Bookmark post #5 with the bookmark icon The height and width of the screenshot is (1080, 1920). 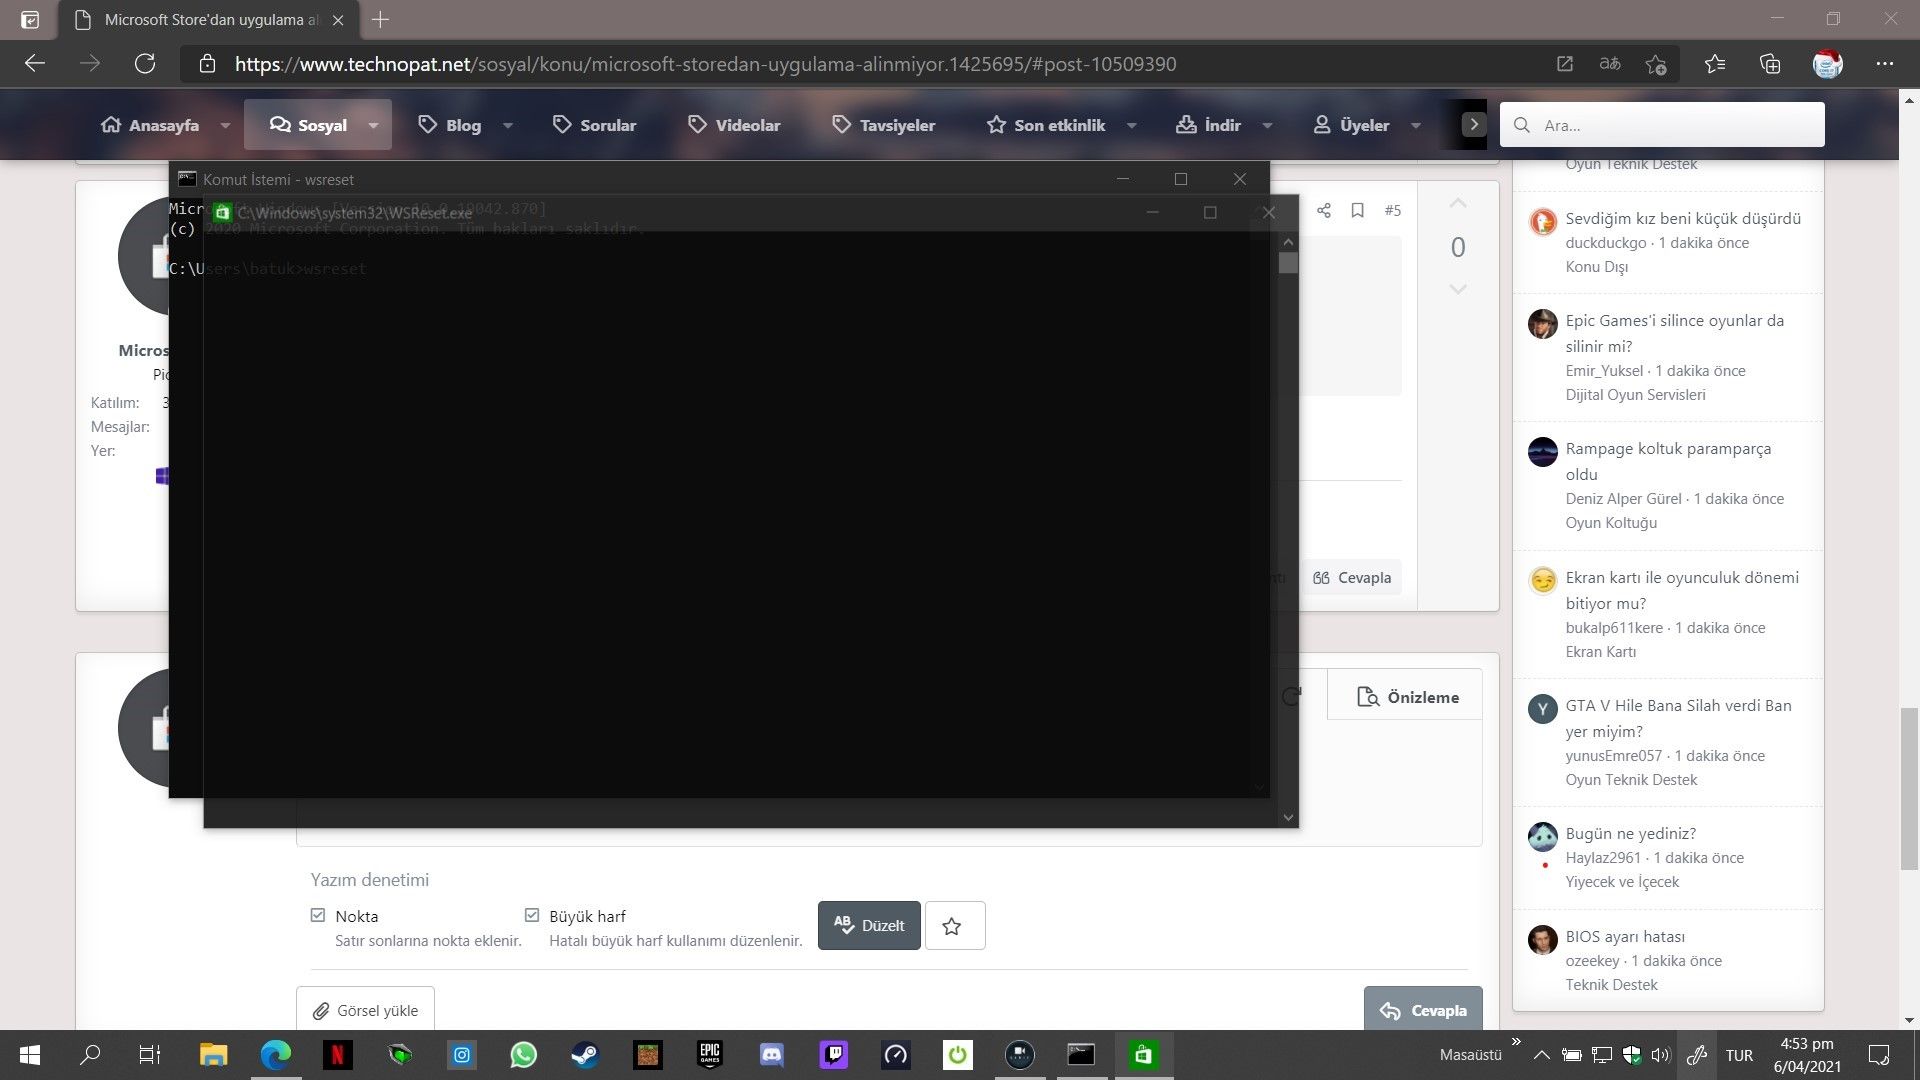[1357, 210]
